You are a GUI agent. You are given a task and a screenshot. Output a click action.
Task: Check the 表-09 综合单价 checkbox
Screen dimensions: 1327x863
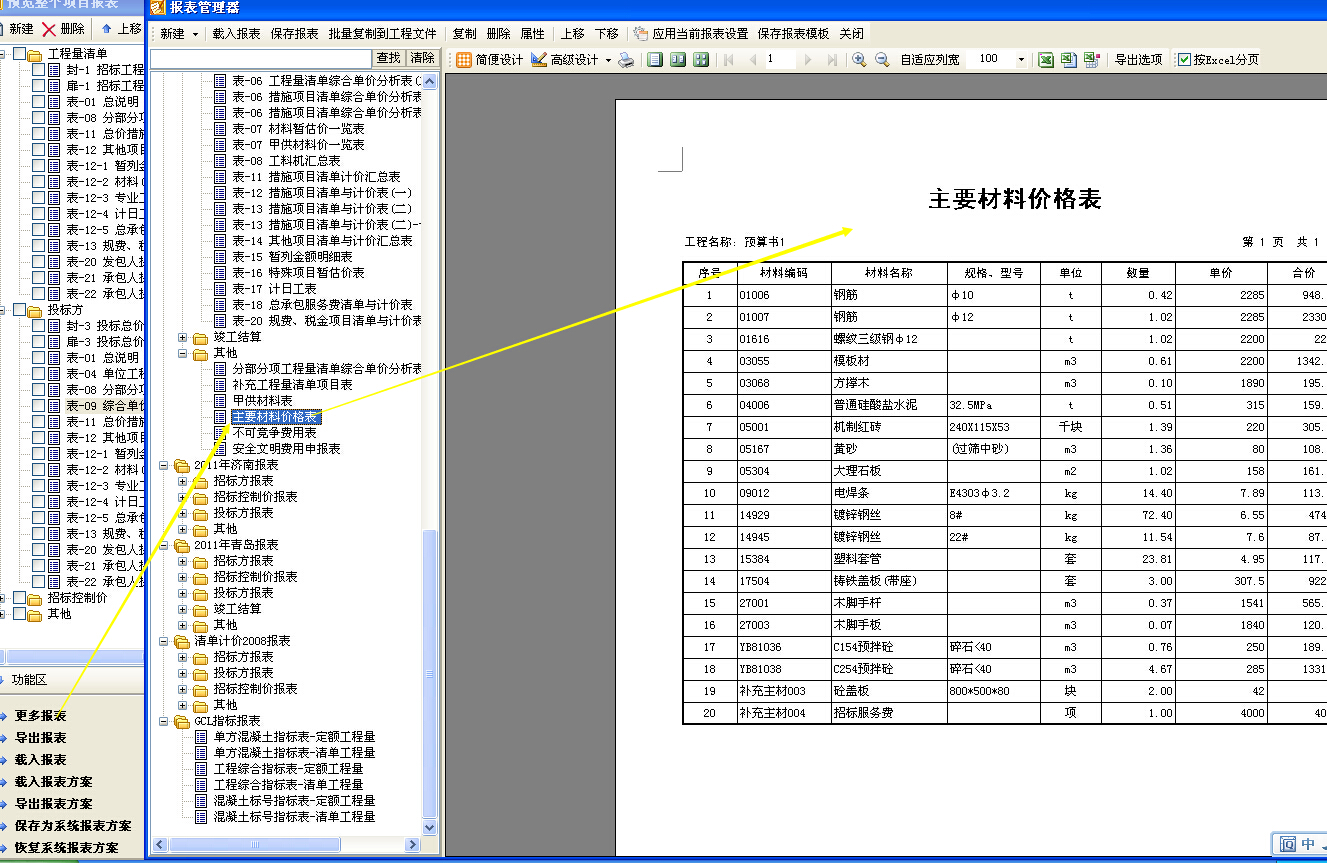point(39,406)
